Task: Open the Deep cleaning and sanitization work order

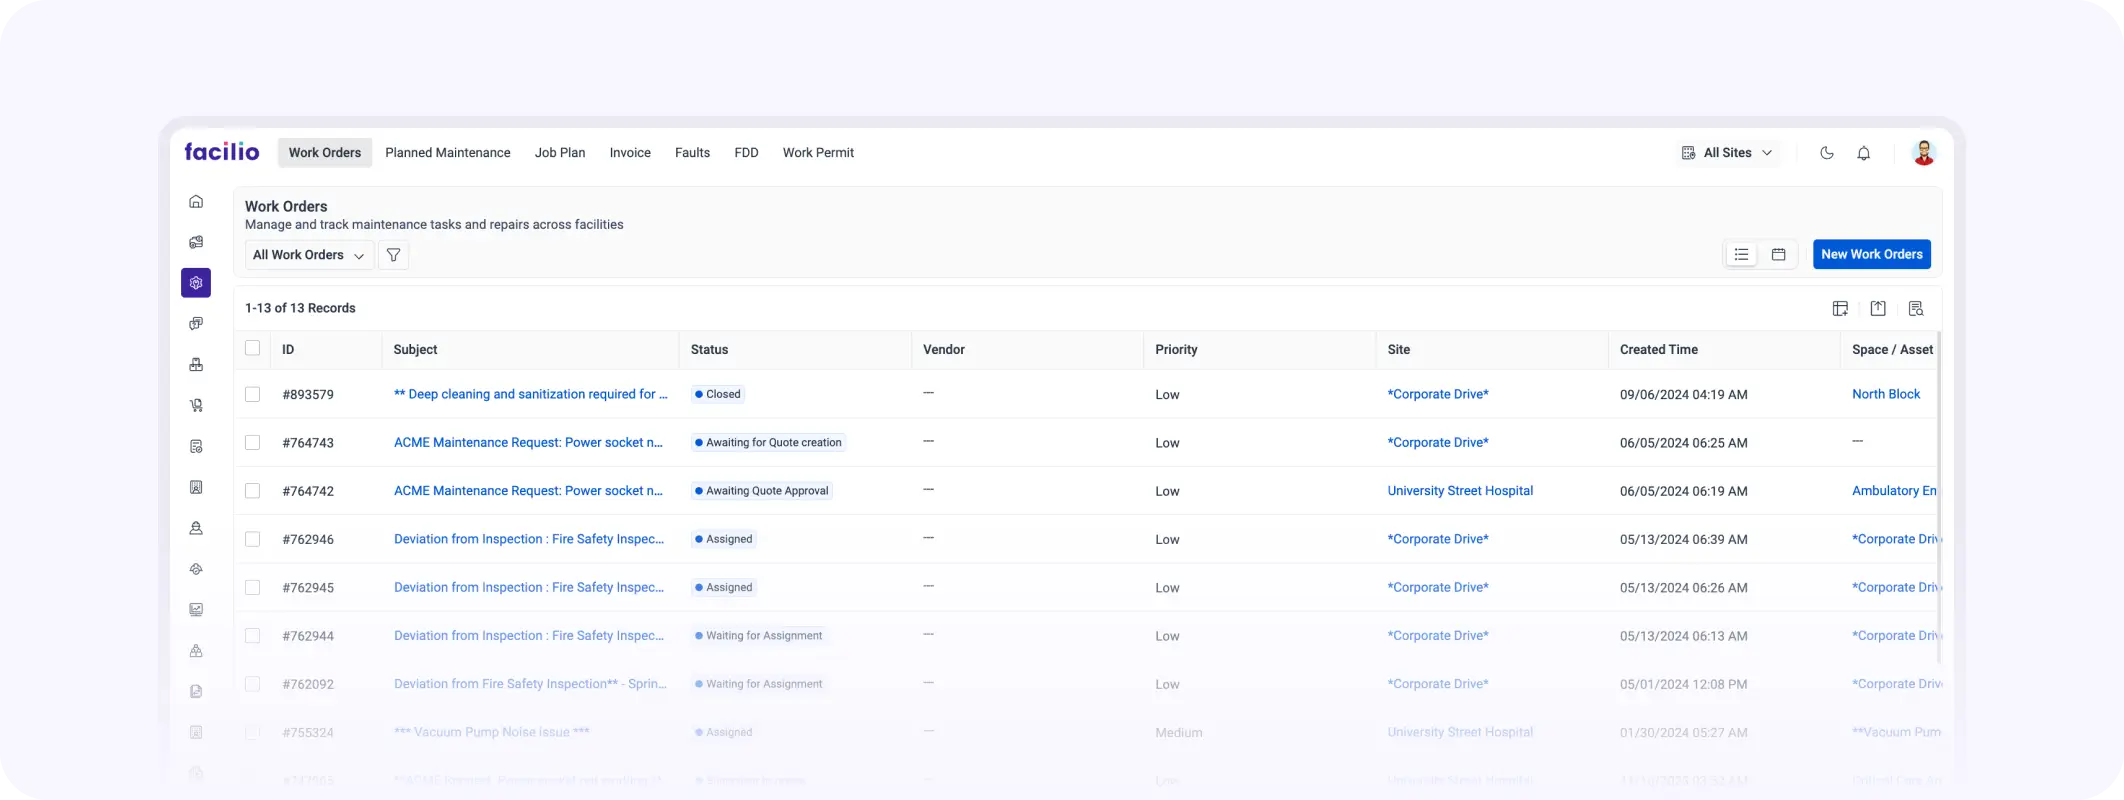Action: coord(530,394)
